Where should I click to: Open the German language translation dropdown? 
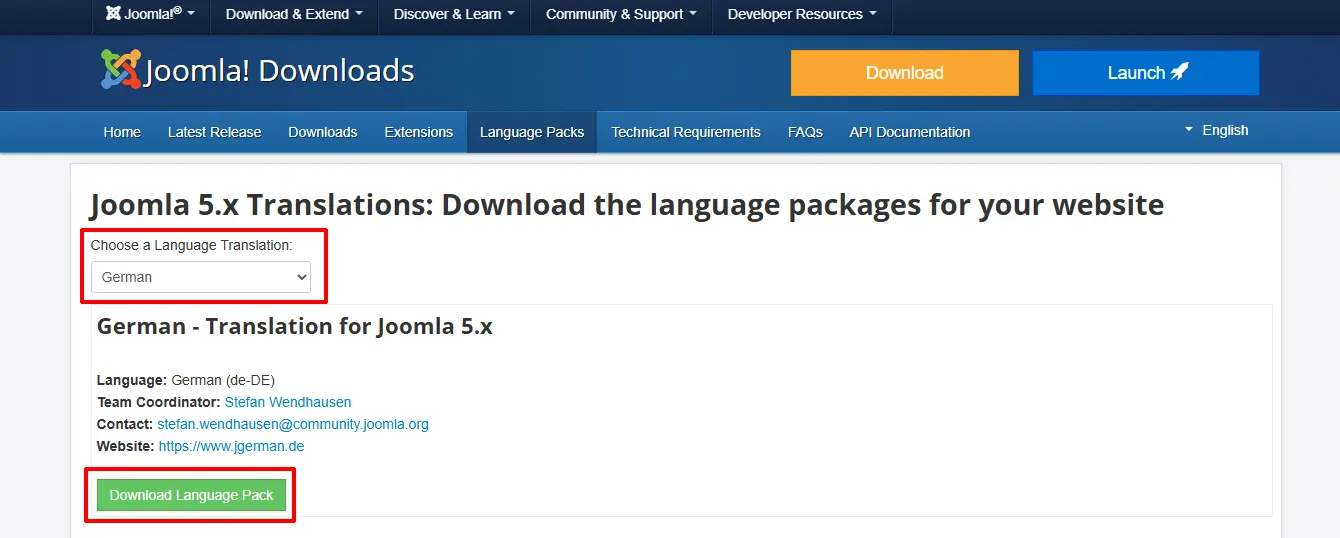[201, 277]
